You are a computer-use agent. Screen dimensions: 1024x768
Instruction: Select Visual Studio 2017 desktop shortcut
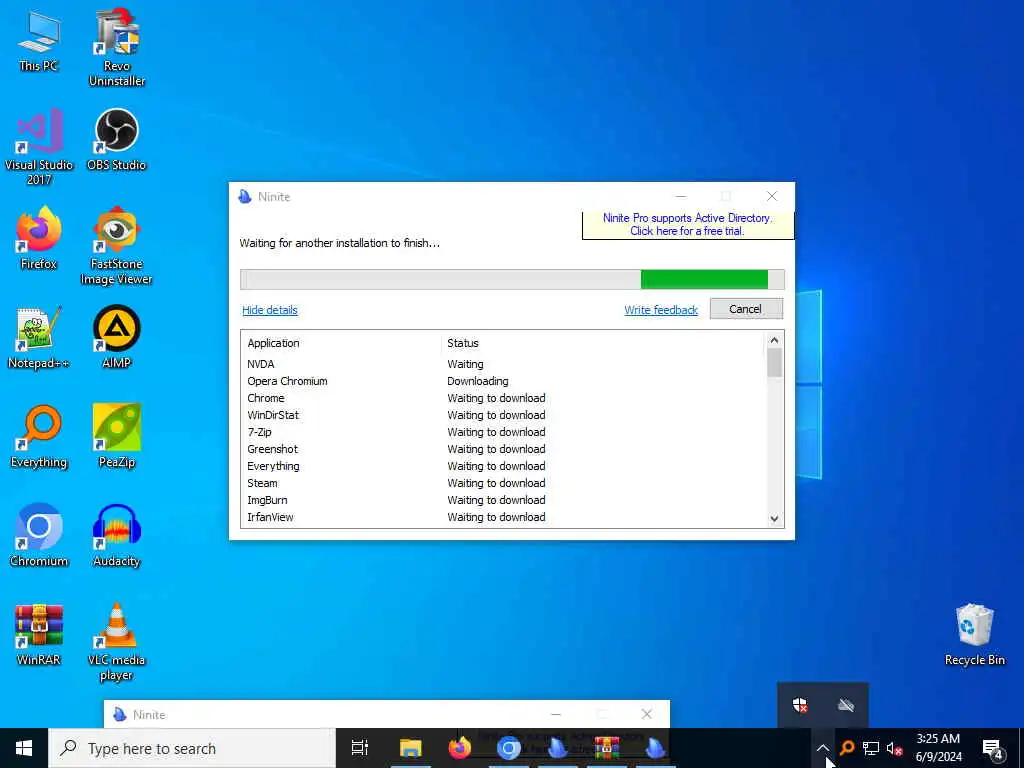coord(39,147)
